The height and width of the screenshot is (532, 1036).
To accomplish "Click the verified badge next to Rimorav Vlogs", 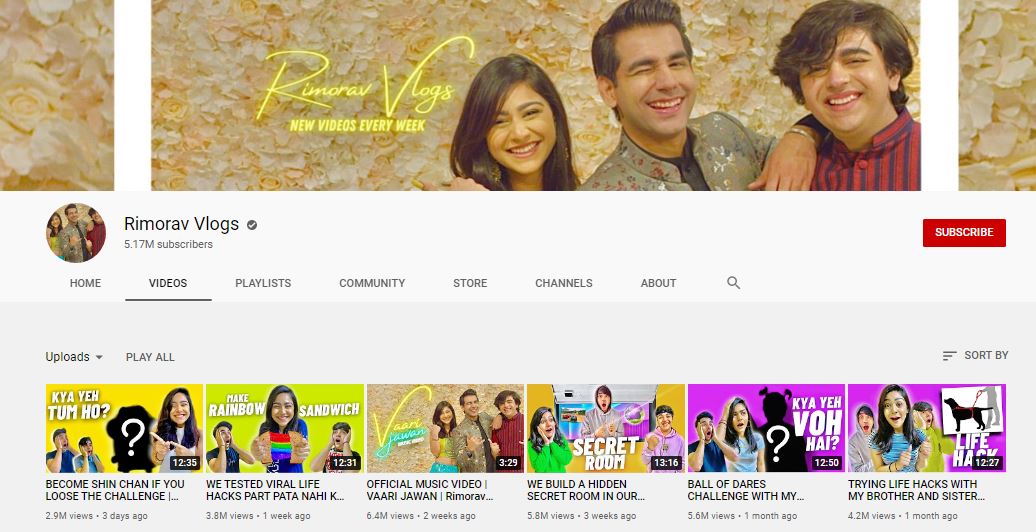I will tap(252, 225).
